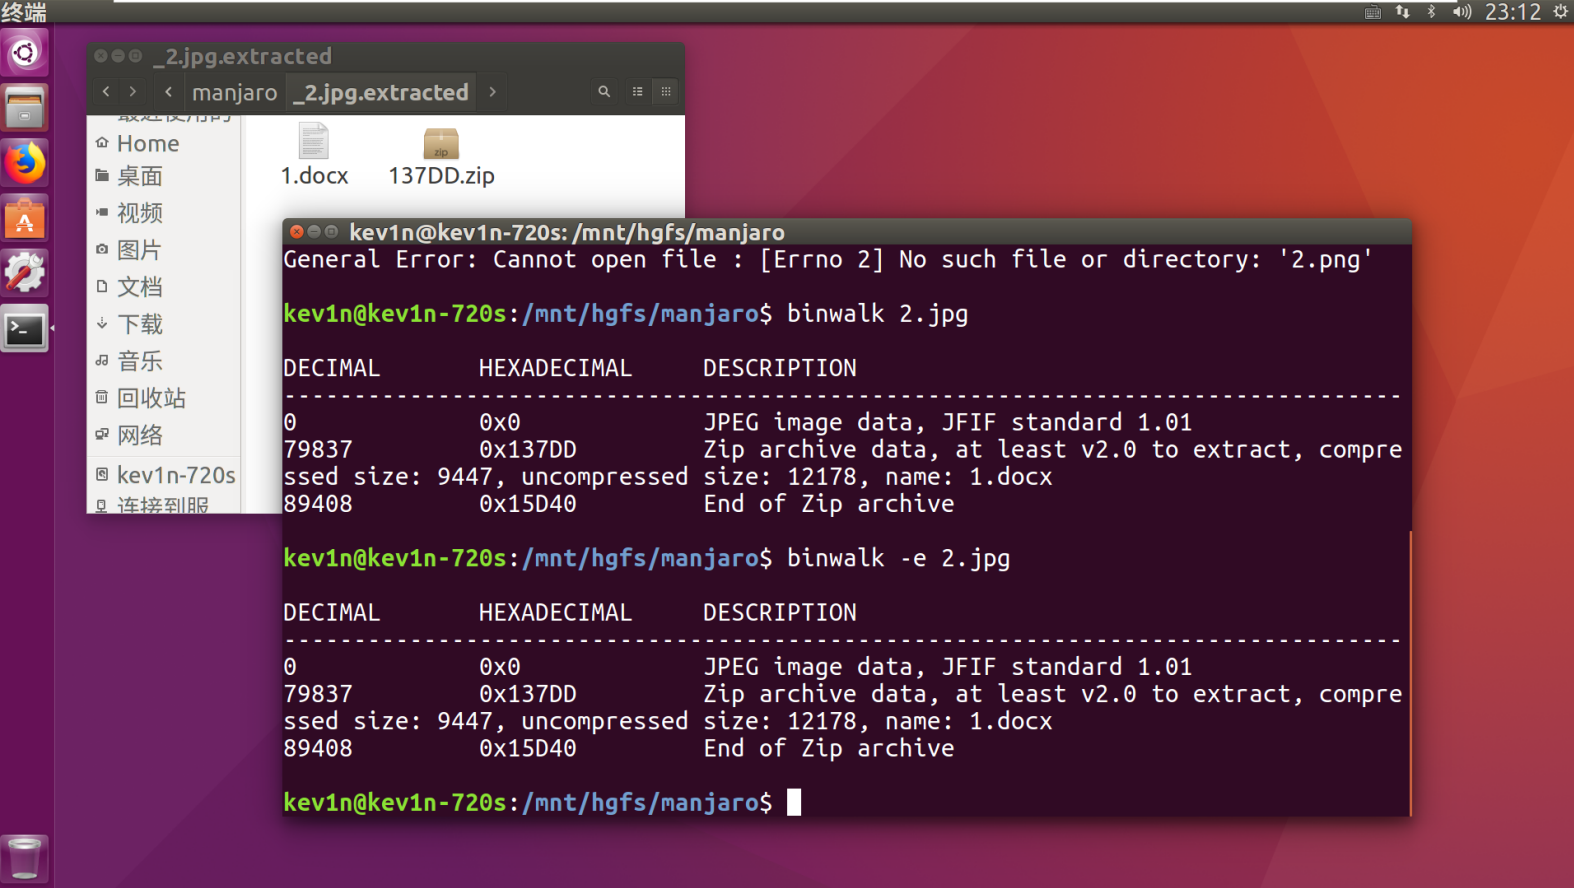1574x888 pixels.
Task: Close the _2.jpg.extracted Files window
Action: pos(101,56)
